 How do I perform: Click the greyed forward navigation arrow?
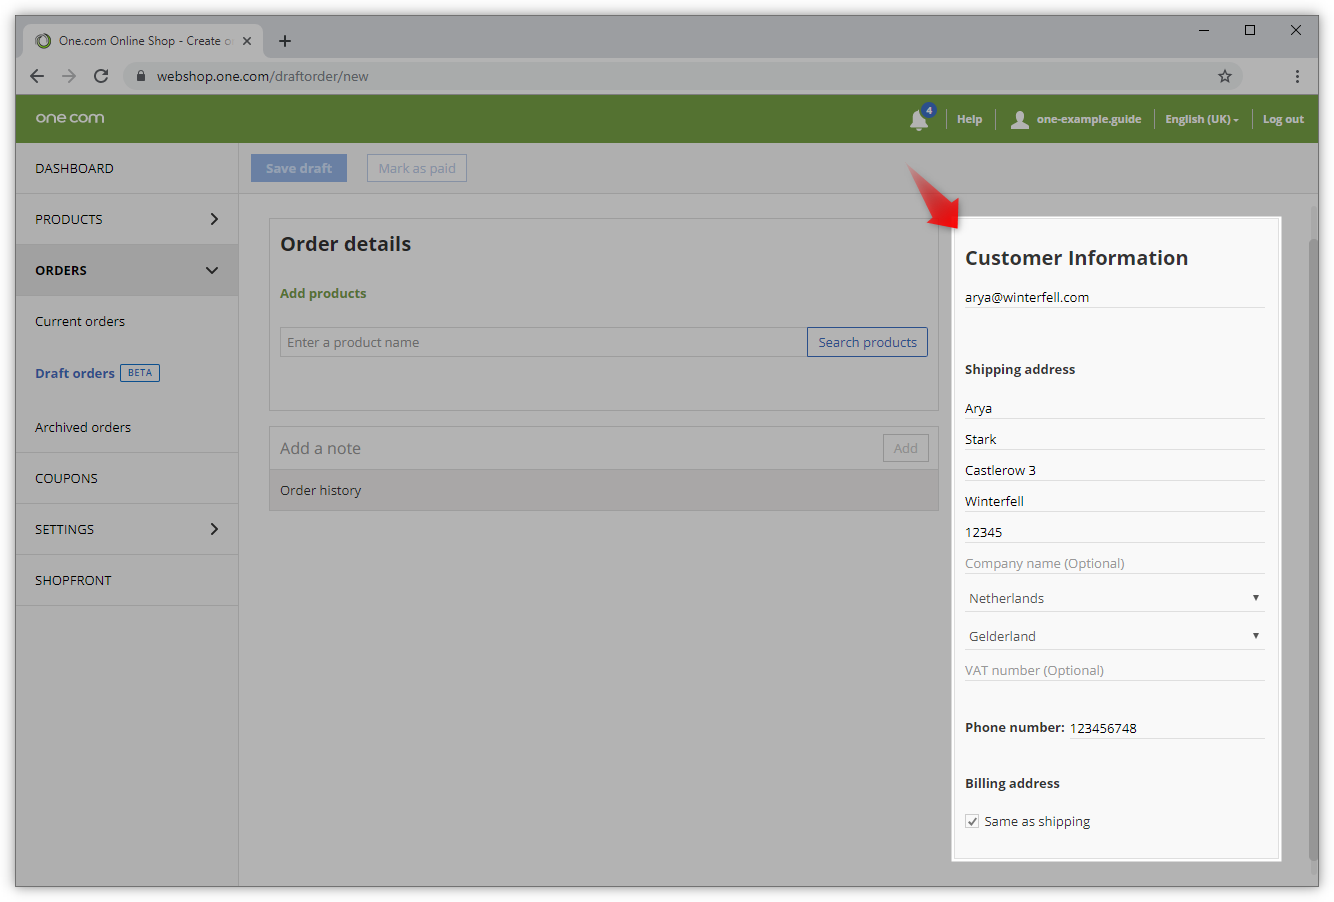[68, 75]
